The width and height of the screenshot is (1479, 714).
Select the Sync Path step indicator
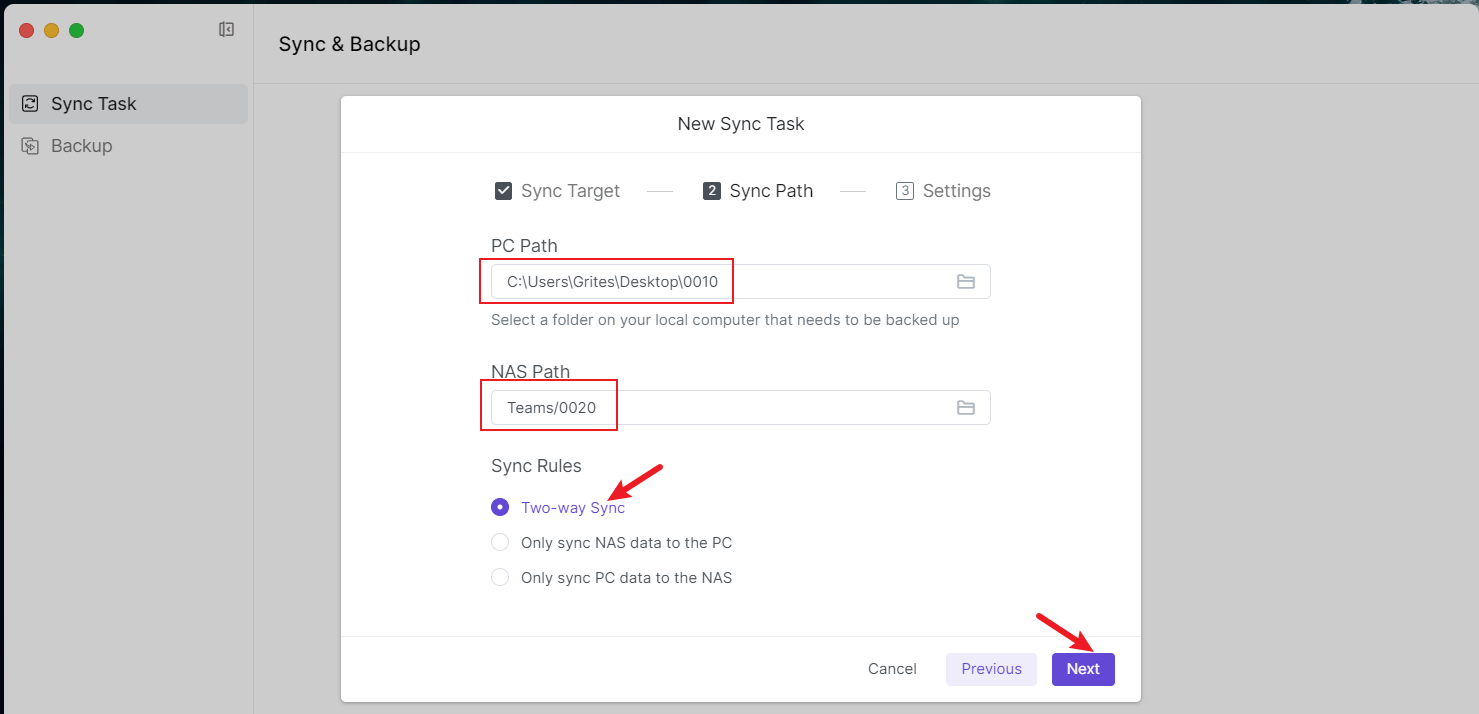[758, 191]
